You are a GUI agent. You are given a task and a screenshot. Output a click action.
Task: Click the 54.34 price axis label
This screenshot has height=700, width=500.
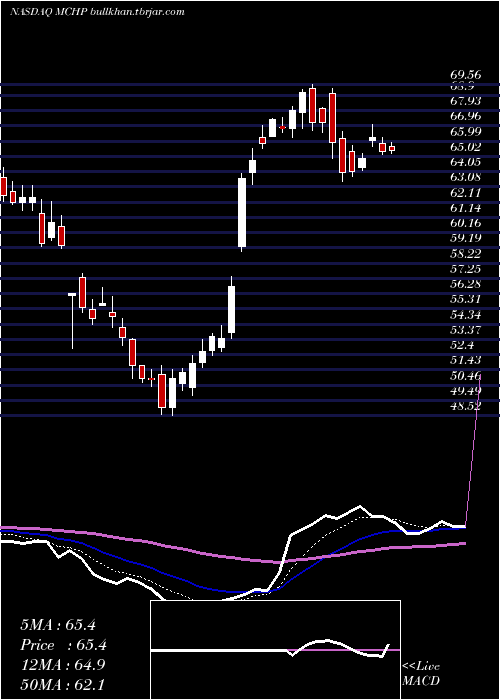click(466, 315)
